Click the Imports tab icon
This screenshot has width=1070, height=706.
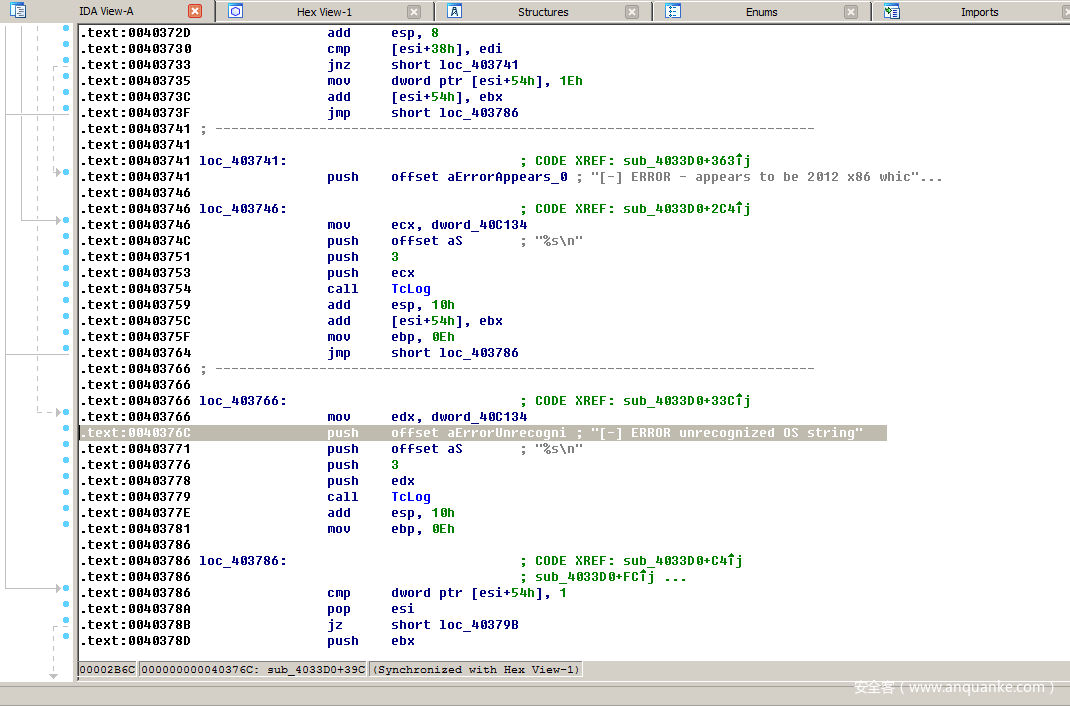click(892, 11)
